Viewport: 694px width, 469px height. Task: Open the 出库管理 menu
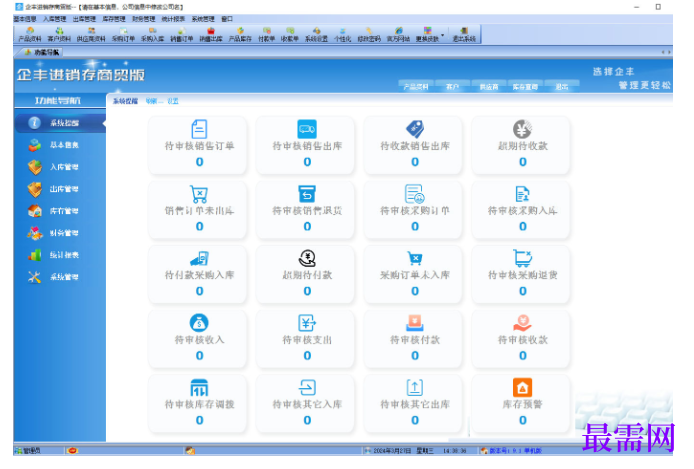(x=84, y=19)
